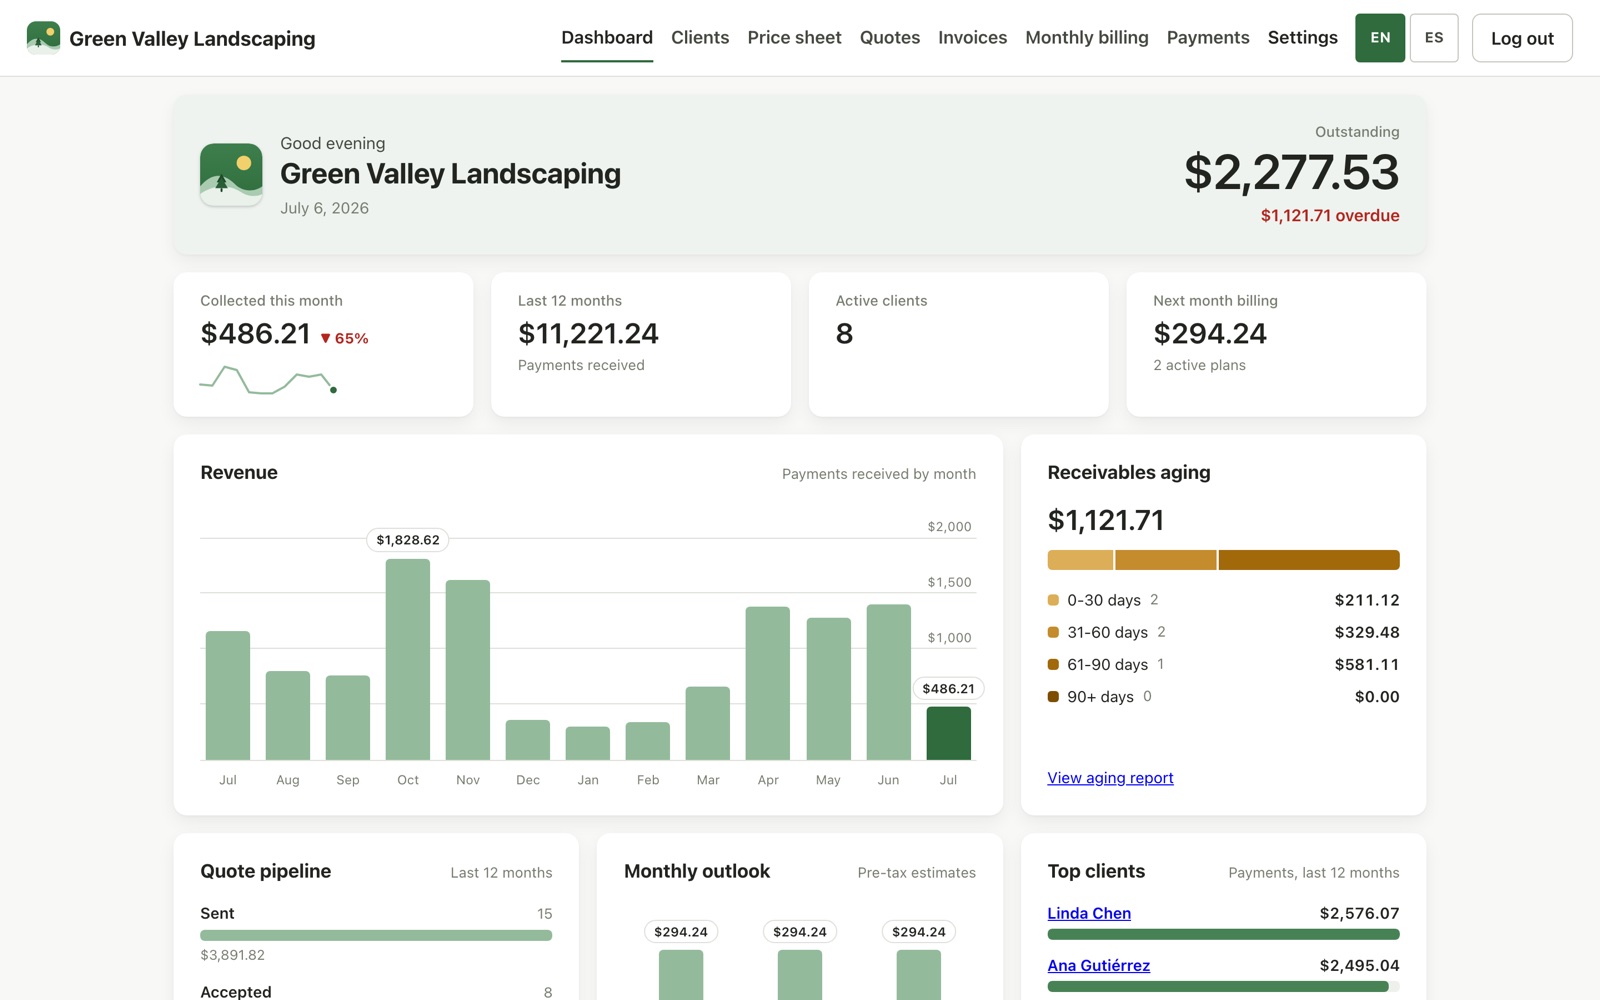Click the $581.11 aging amount

click(1367, 664)
